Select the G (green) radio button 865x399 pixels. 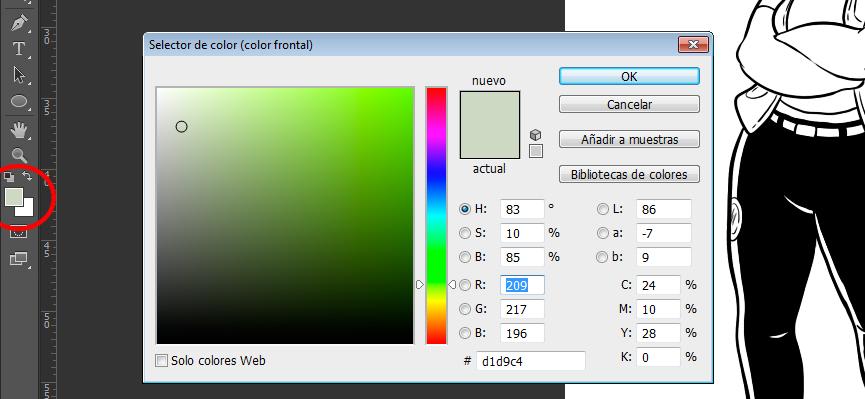tap(465, 309)
